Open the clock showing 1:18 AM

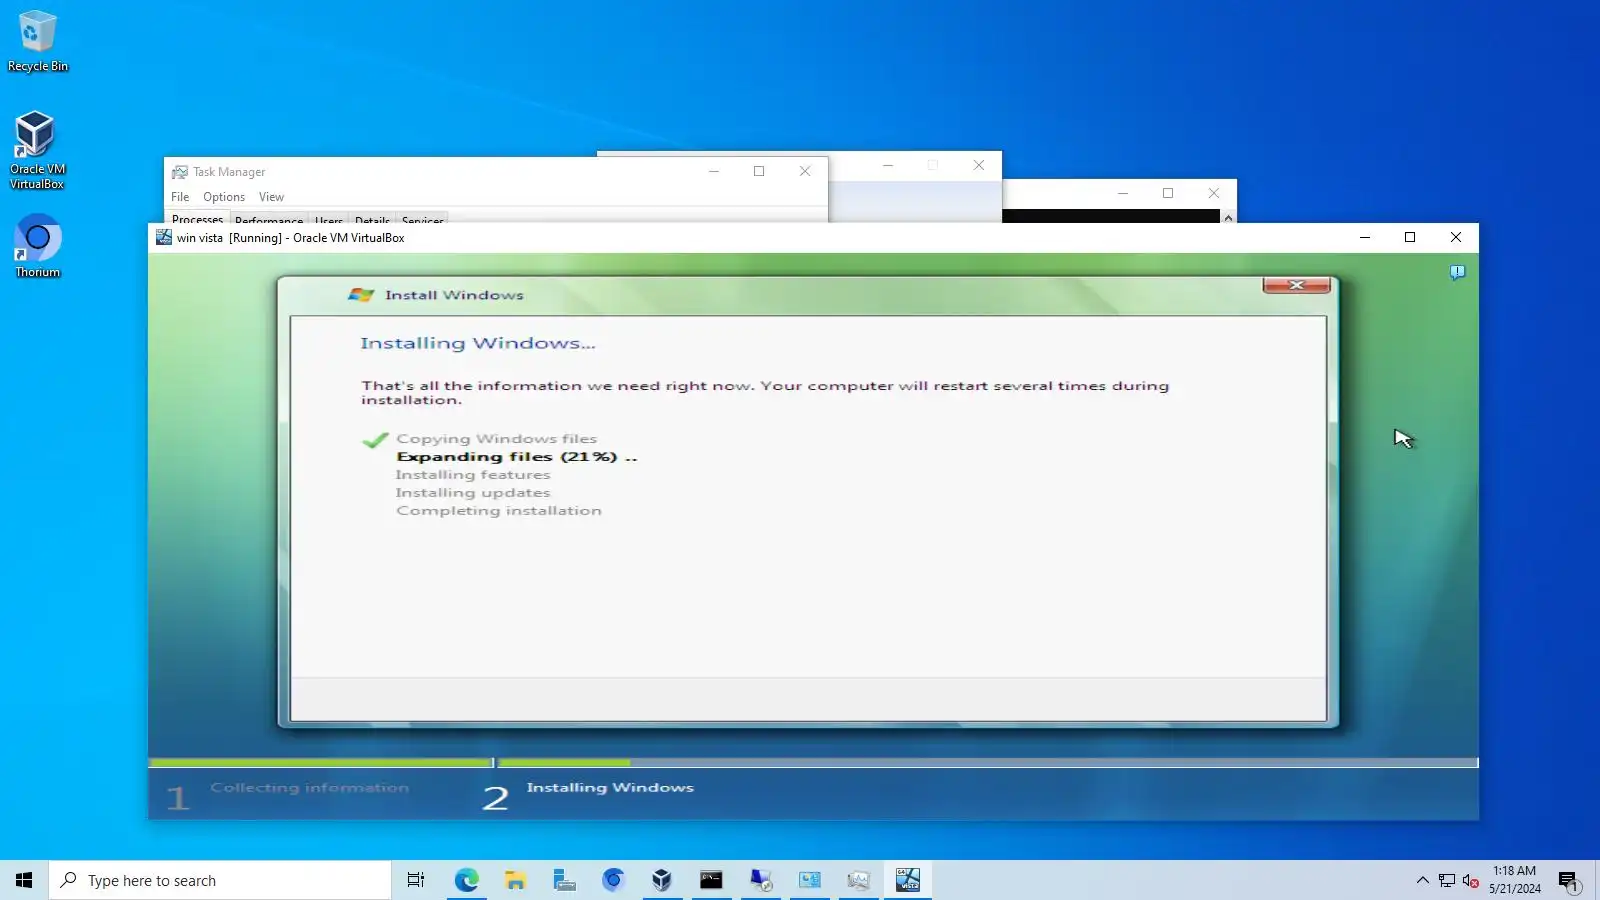(x=1514, y=880)
